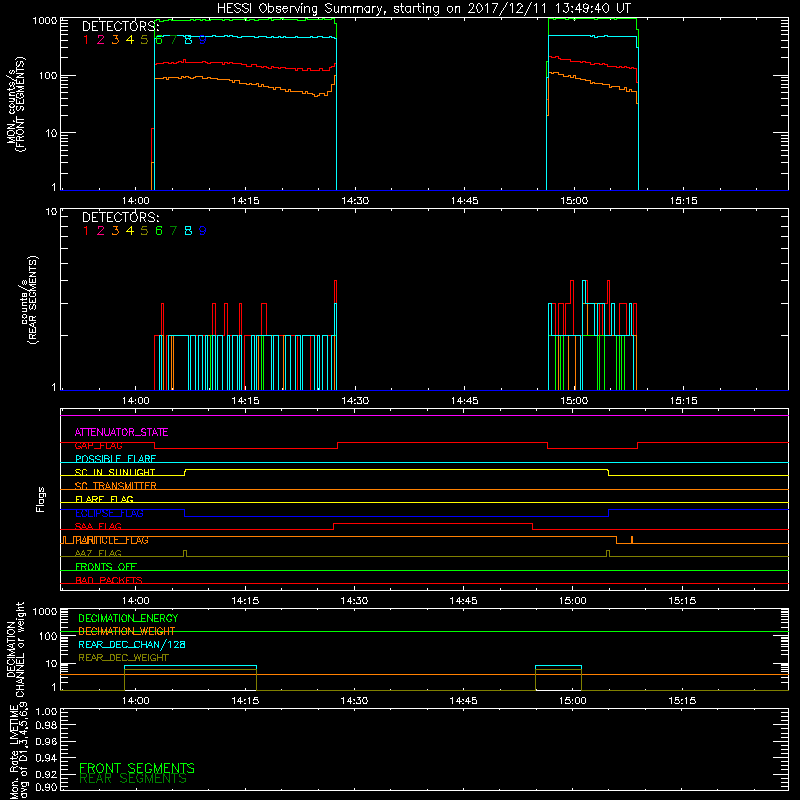
Task: Pick magenta detector 2 in rear segments legend
Action: 101,231
